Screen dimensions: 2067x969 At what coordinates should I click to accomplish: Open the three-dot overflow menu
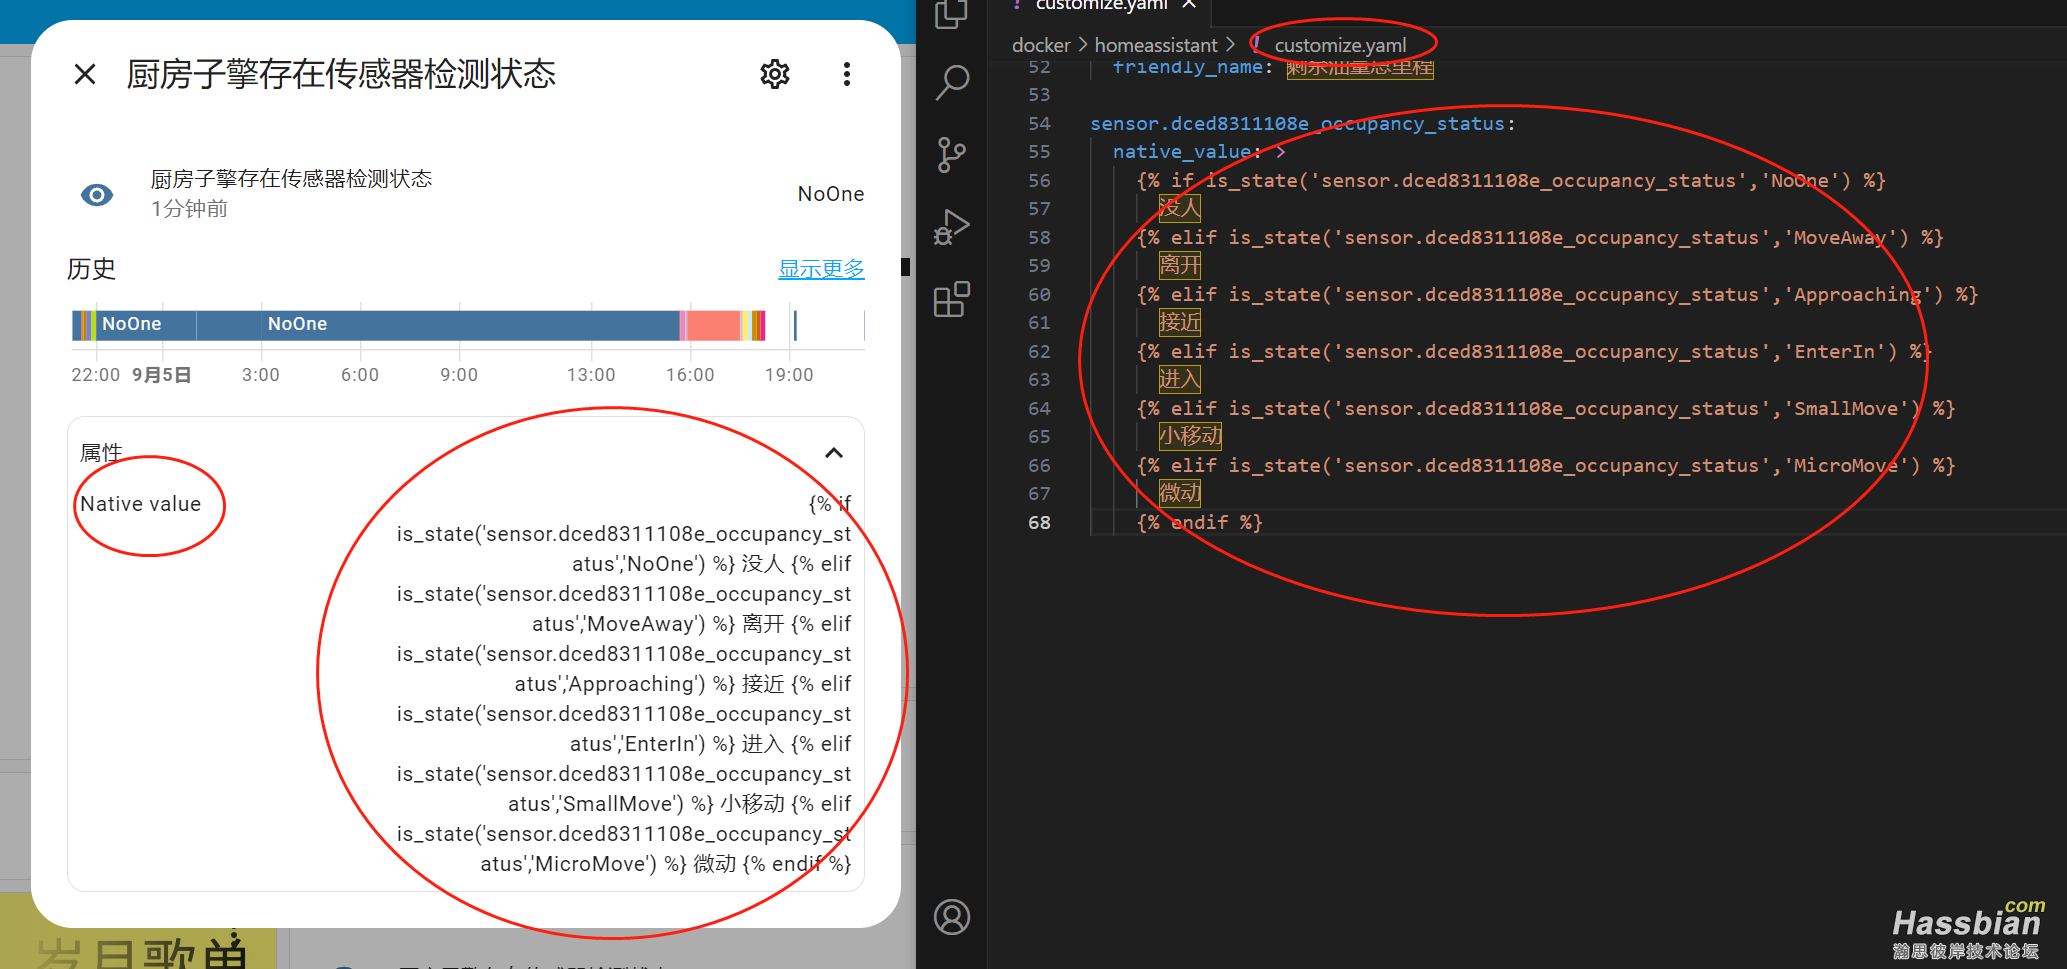(847, 74)
